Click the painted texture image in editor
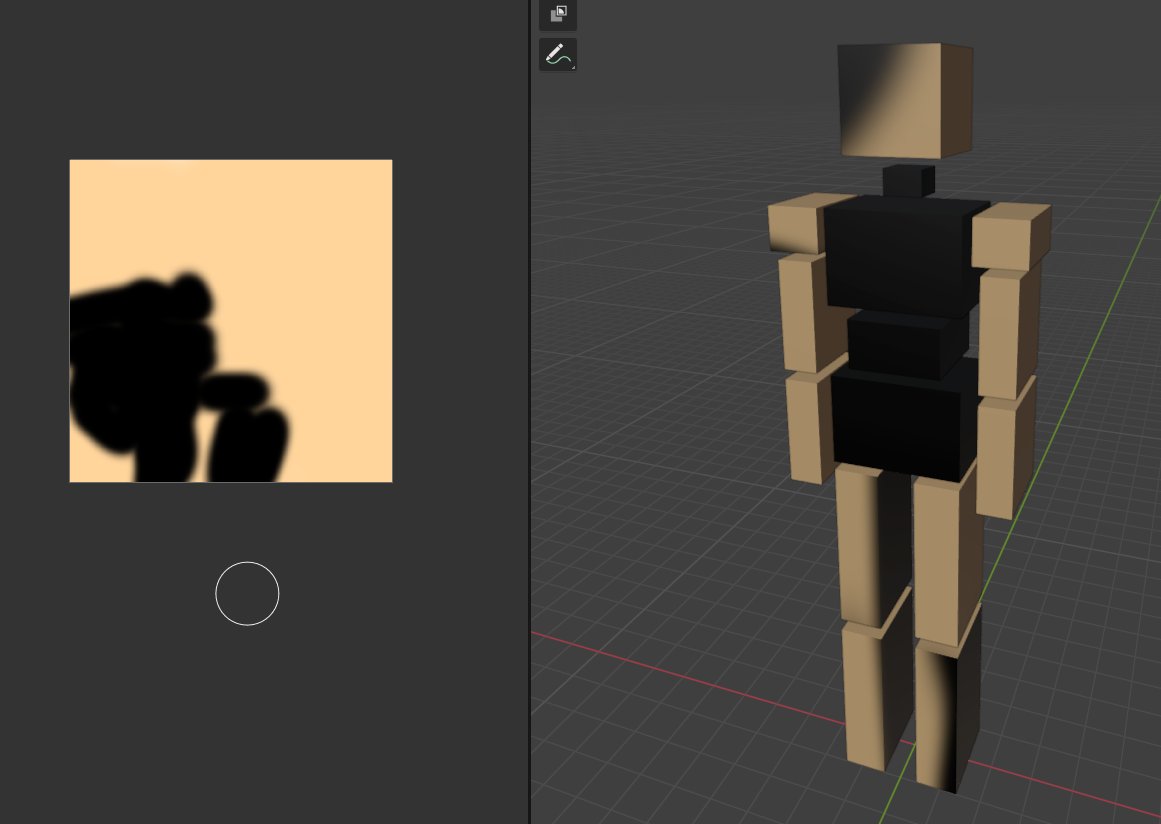The image size is (1161, 824). point(231,321)
